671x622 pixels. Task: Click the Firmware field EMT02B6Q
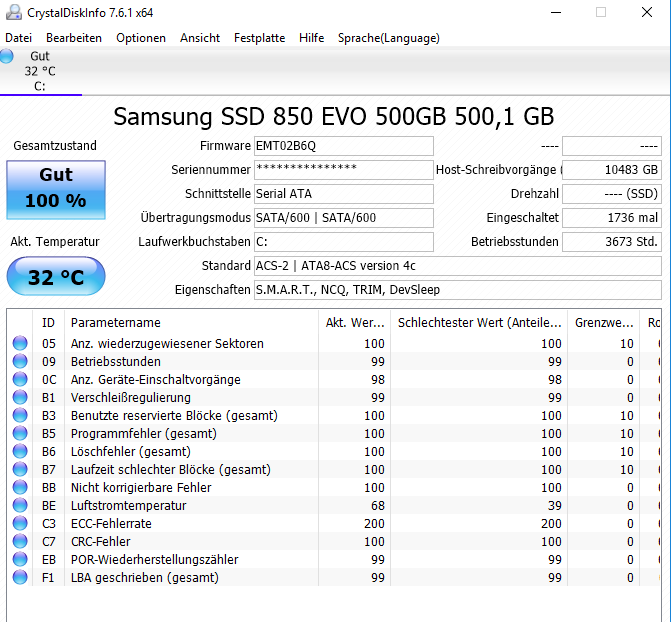coord(344,146)
